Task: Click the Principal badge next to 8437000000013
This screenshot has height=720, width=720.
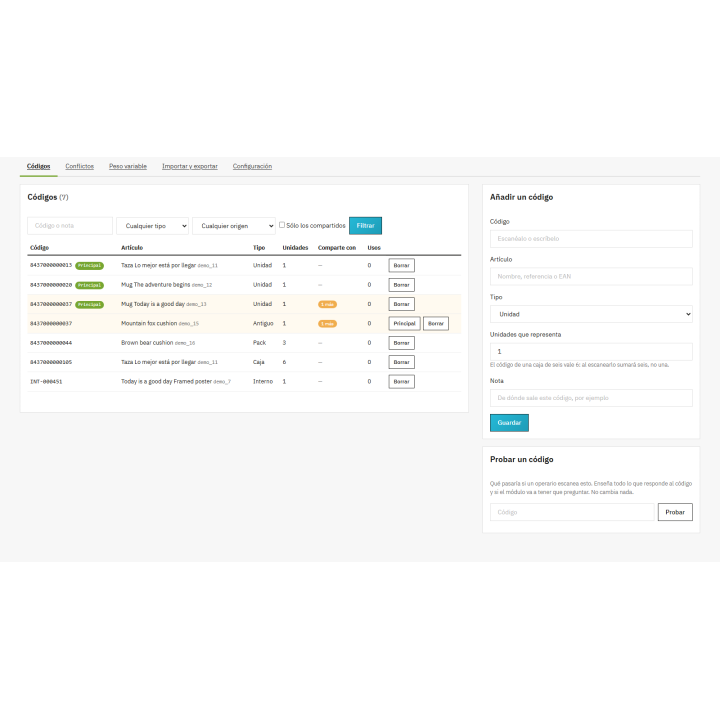Action: 90,266
